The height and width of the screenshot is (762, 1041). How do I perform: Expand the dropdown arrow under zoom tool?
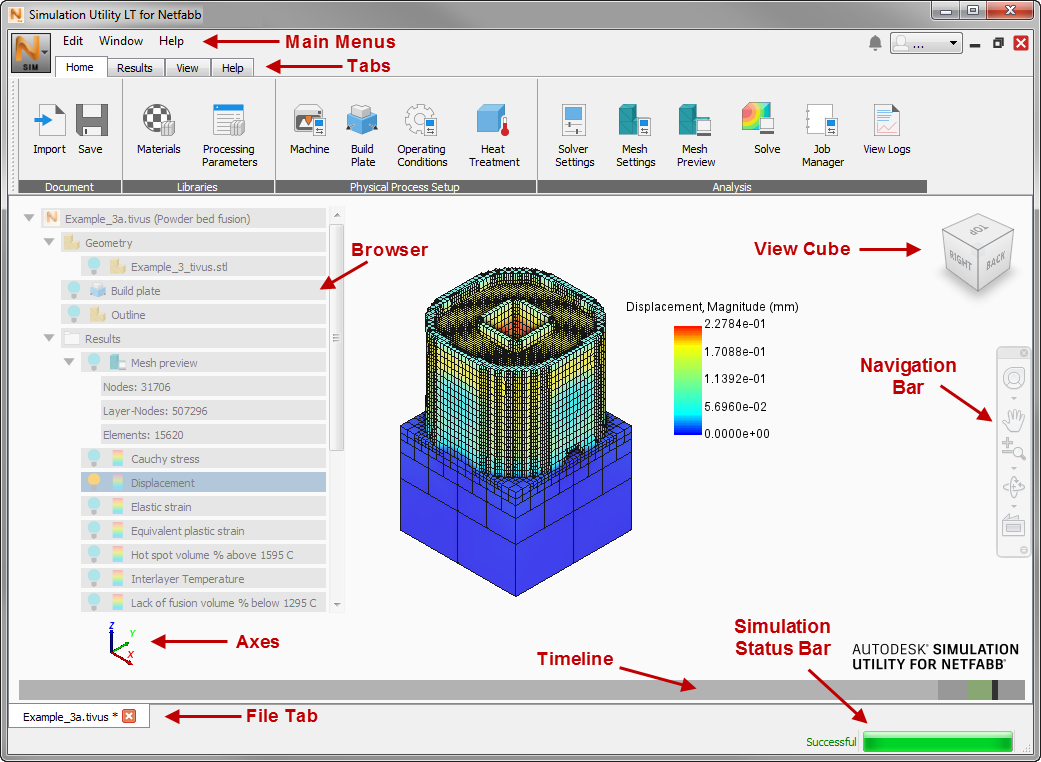(1014, 469)
